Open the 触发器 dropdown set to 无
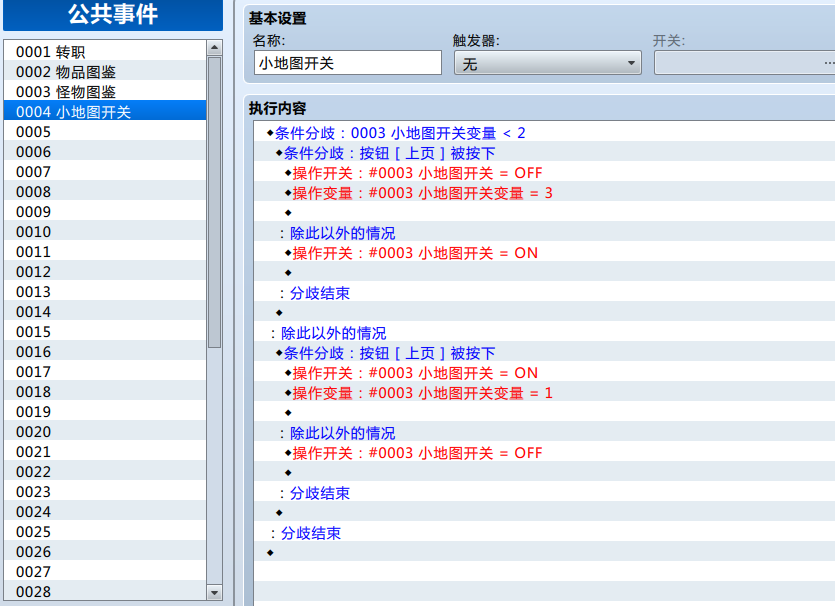The width and height of the screenshot is (835, 606). (547, 63)
